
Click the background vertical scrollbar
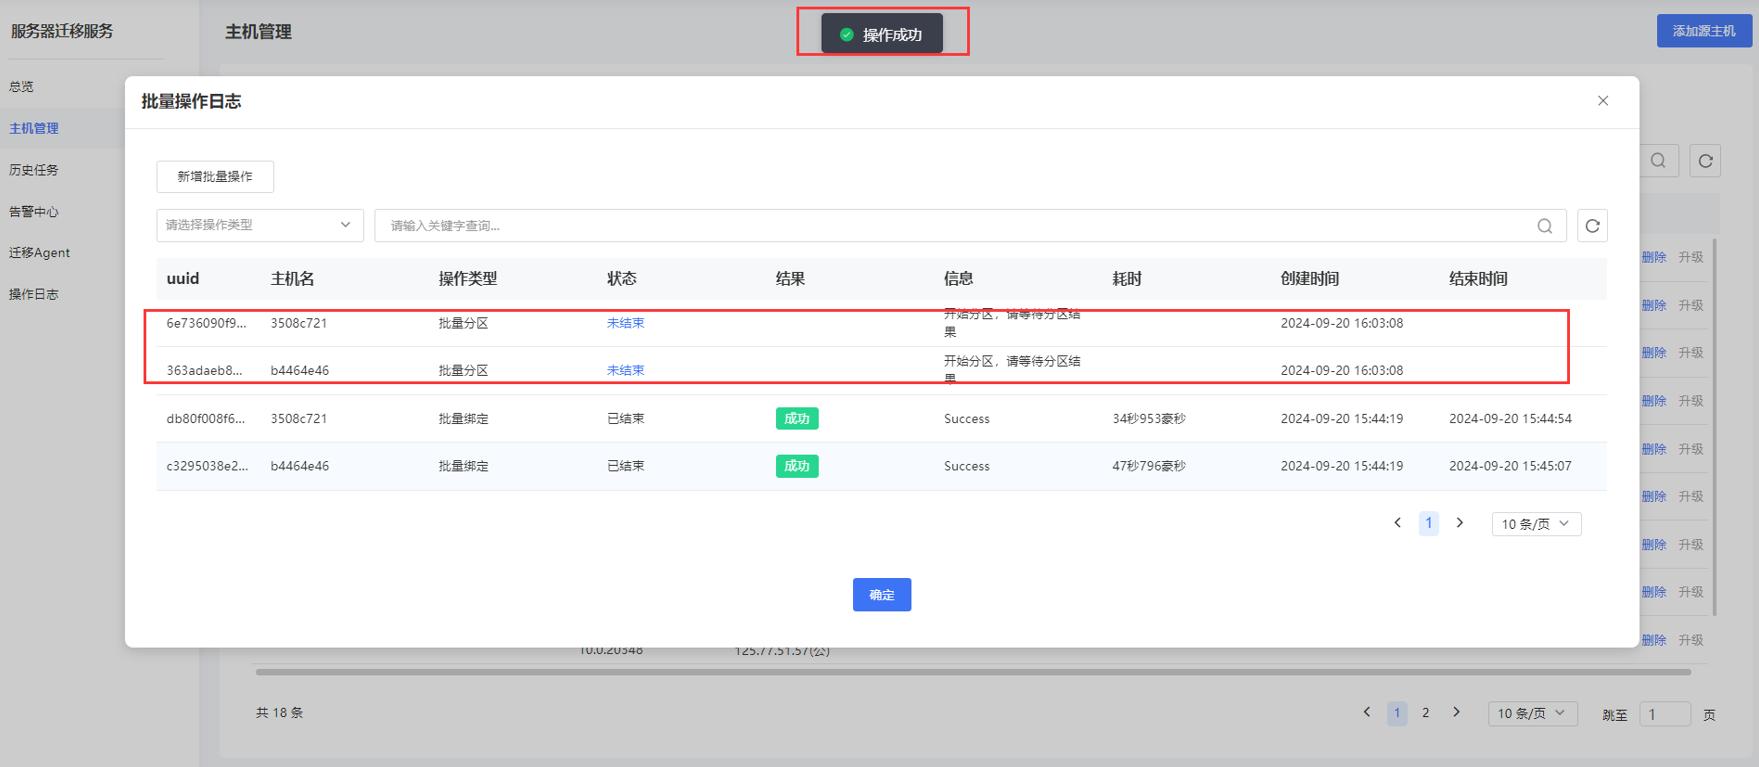coord(1716,427)
